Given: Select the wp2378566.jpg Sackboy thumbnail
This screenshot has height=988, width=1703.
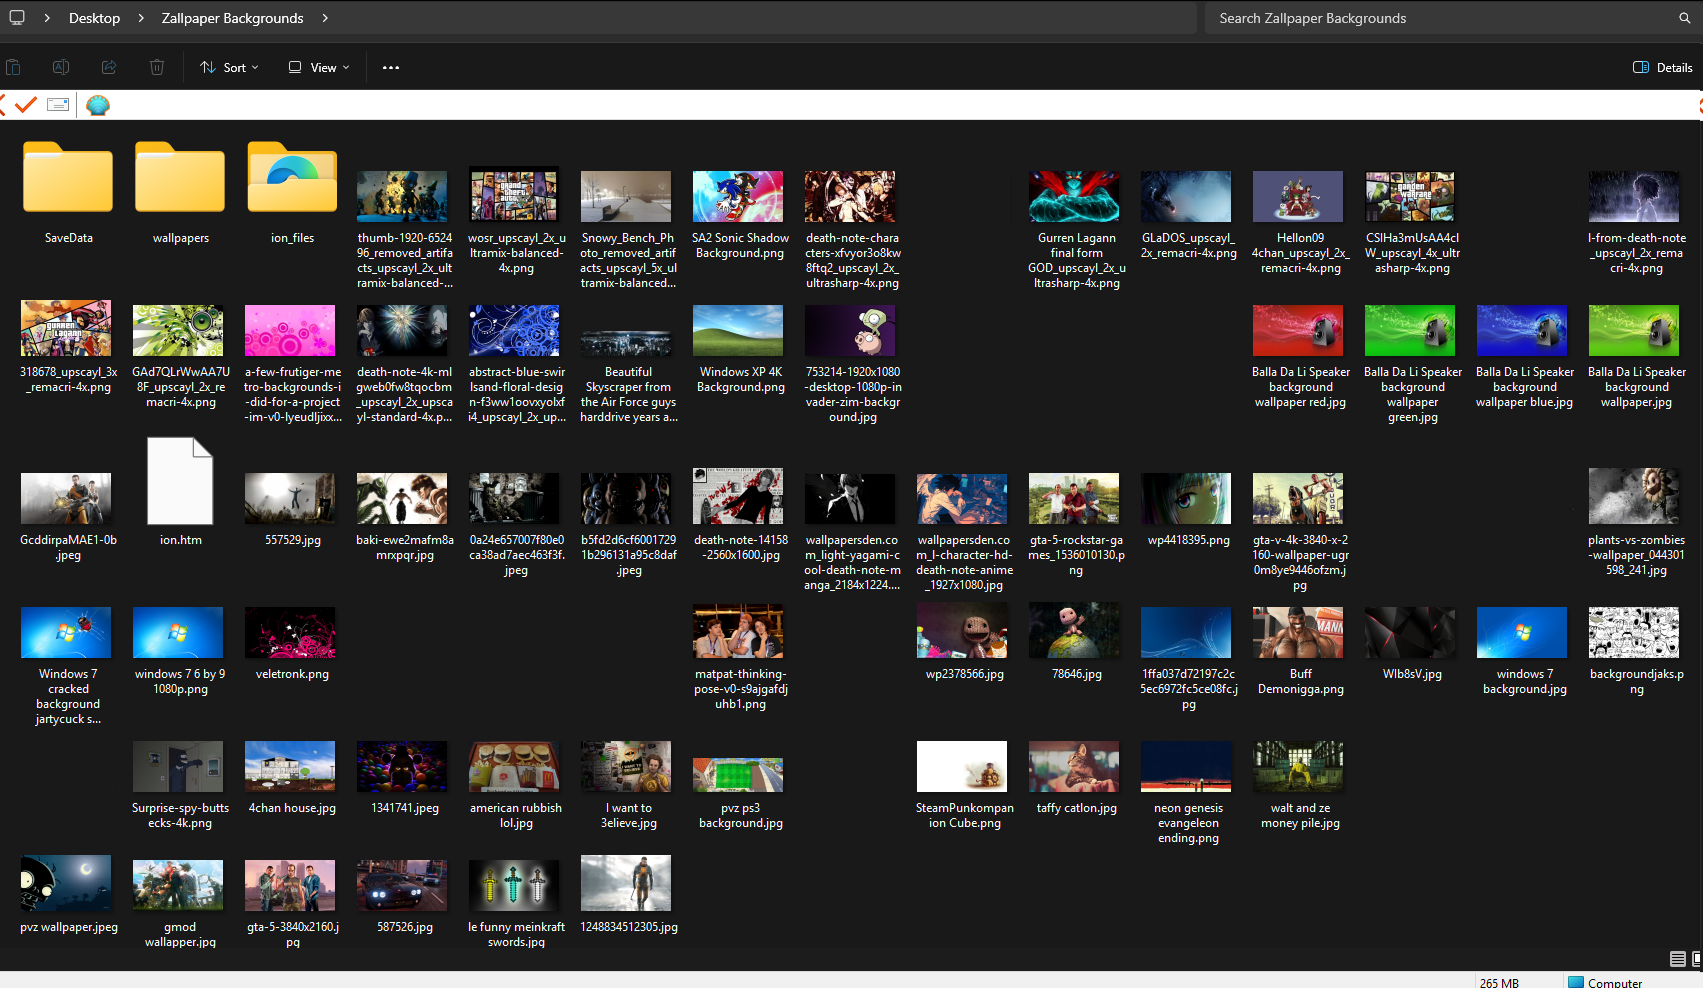Looking at the screenshot, I should coord(962,630).
